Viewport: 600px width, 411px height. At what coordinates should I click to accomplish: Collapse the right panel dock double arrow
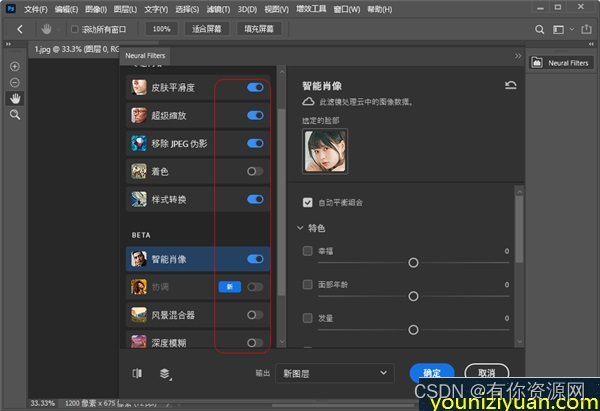[591, 44]
